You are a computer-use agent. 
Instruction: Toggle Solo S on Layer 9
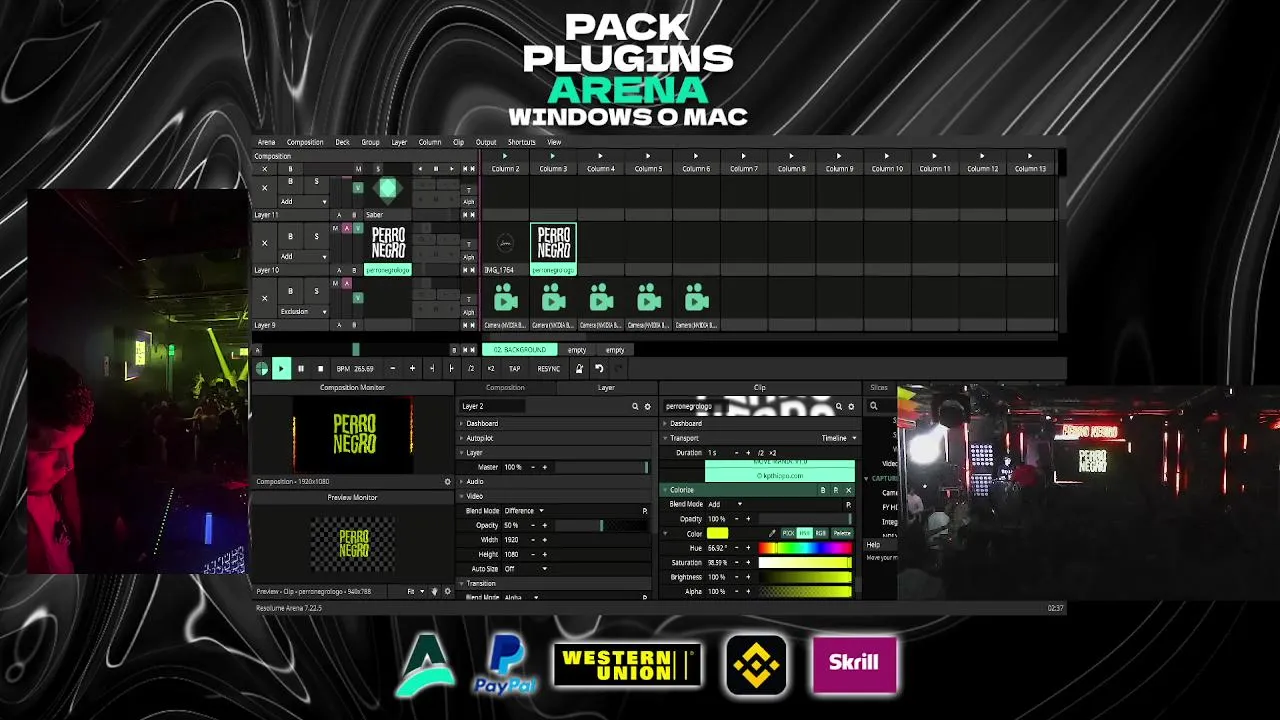[x=316, y=291]
